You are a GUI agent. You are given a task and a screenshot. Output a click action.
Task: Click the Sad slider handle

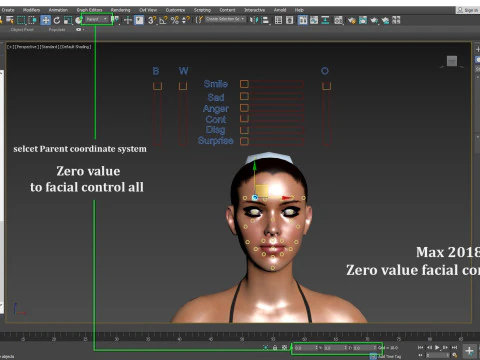point(244,96)
